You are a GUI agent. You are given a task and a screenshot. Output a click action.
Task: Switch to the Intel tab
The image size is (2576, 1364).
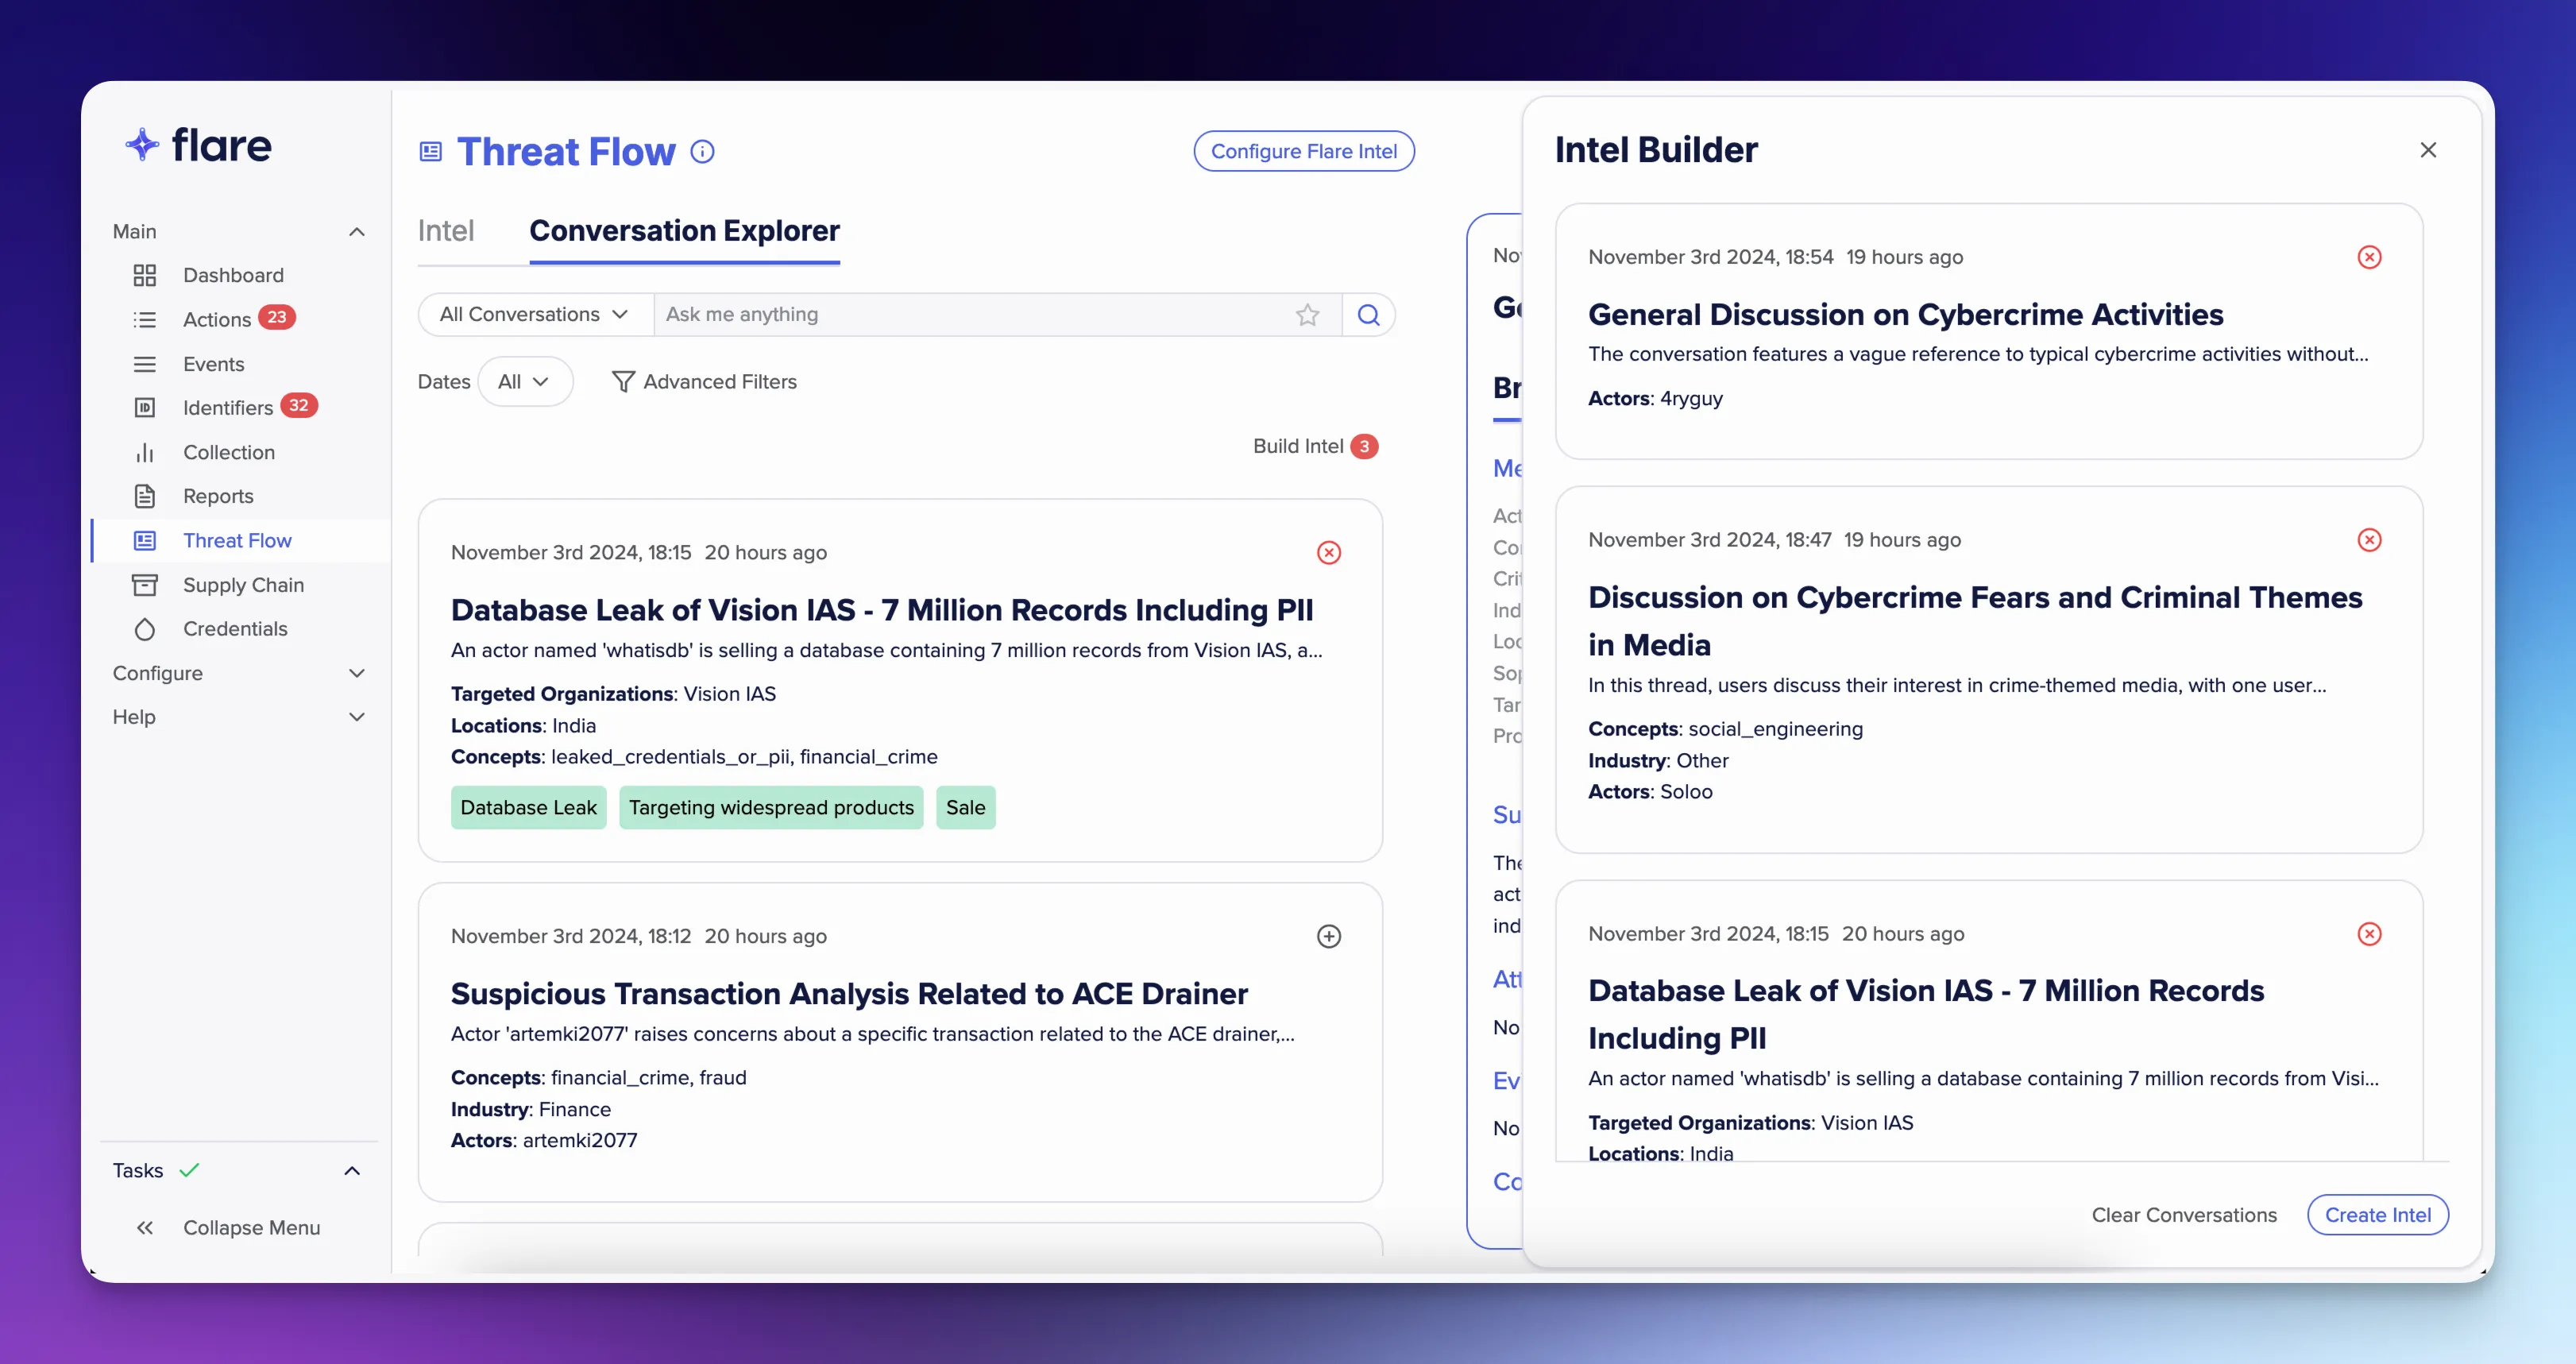pyautogui.click(x=446, y=231)
